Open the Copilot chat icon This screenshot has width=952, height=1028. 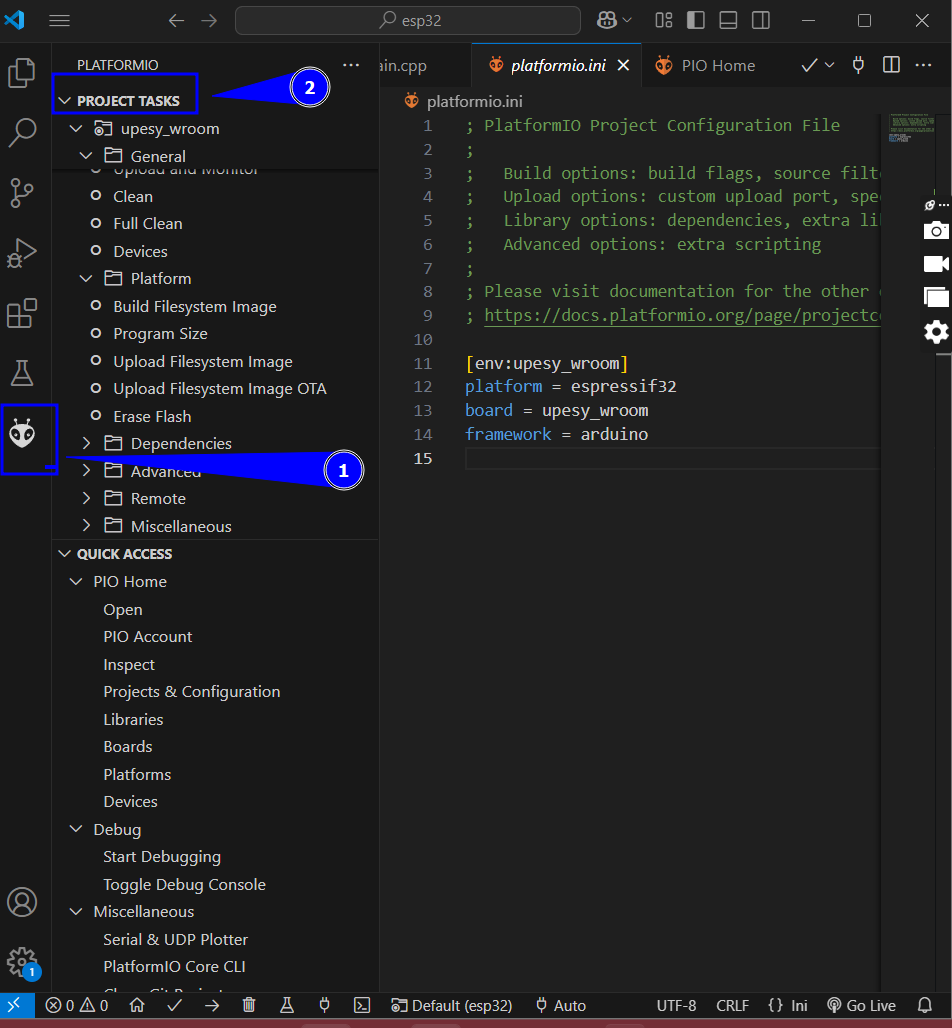607,20
